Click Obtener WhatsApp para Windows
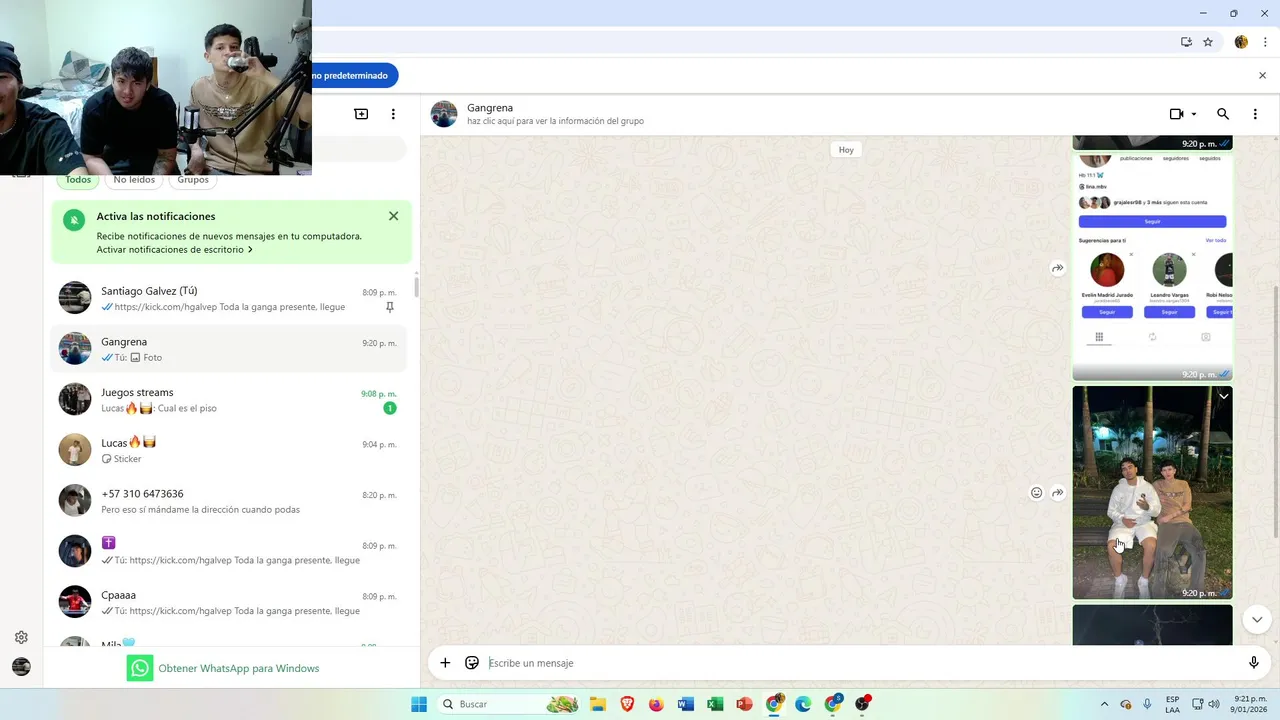Screen dimensions: 1280x720 (223, 668)
